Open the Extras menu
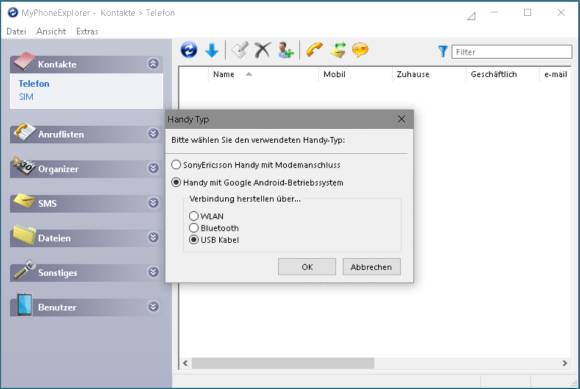The height and width of the screenshot is (389, 580). pos(87,31)
